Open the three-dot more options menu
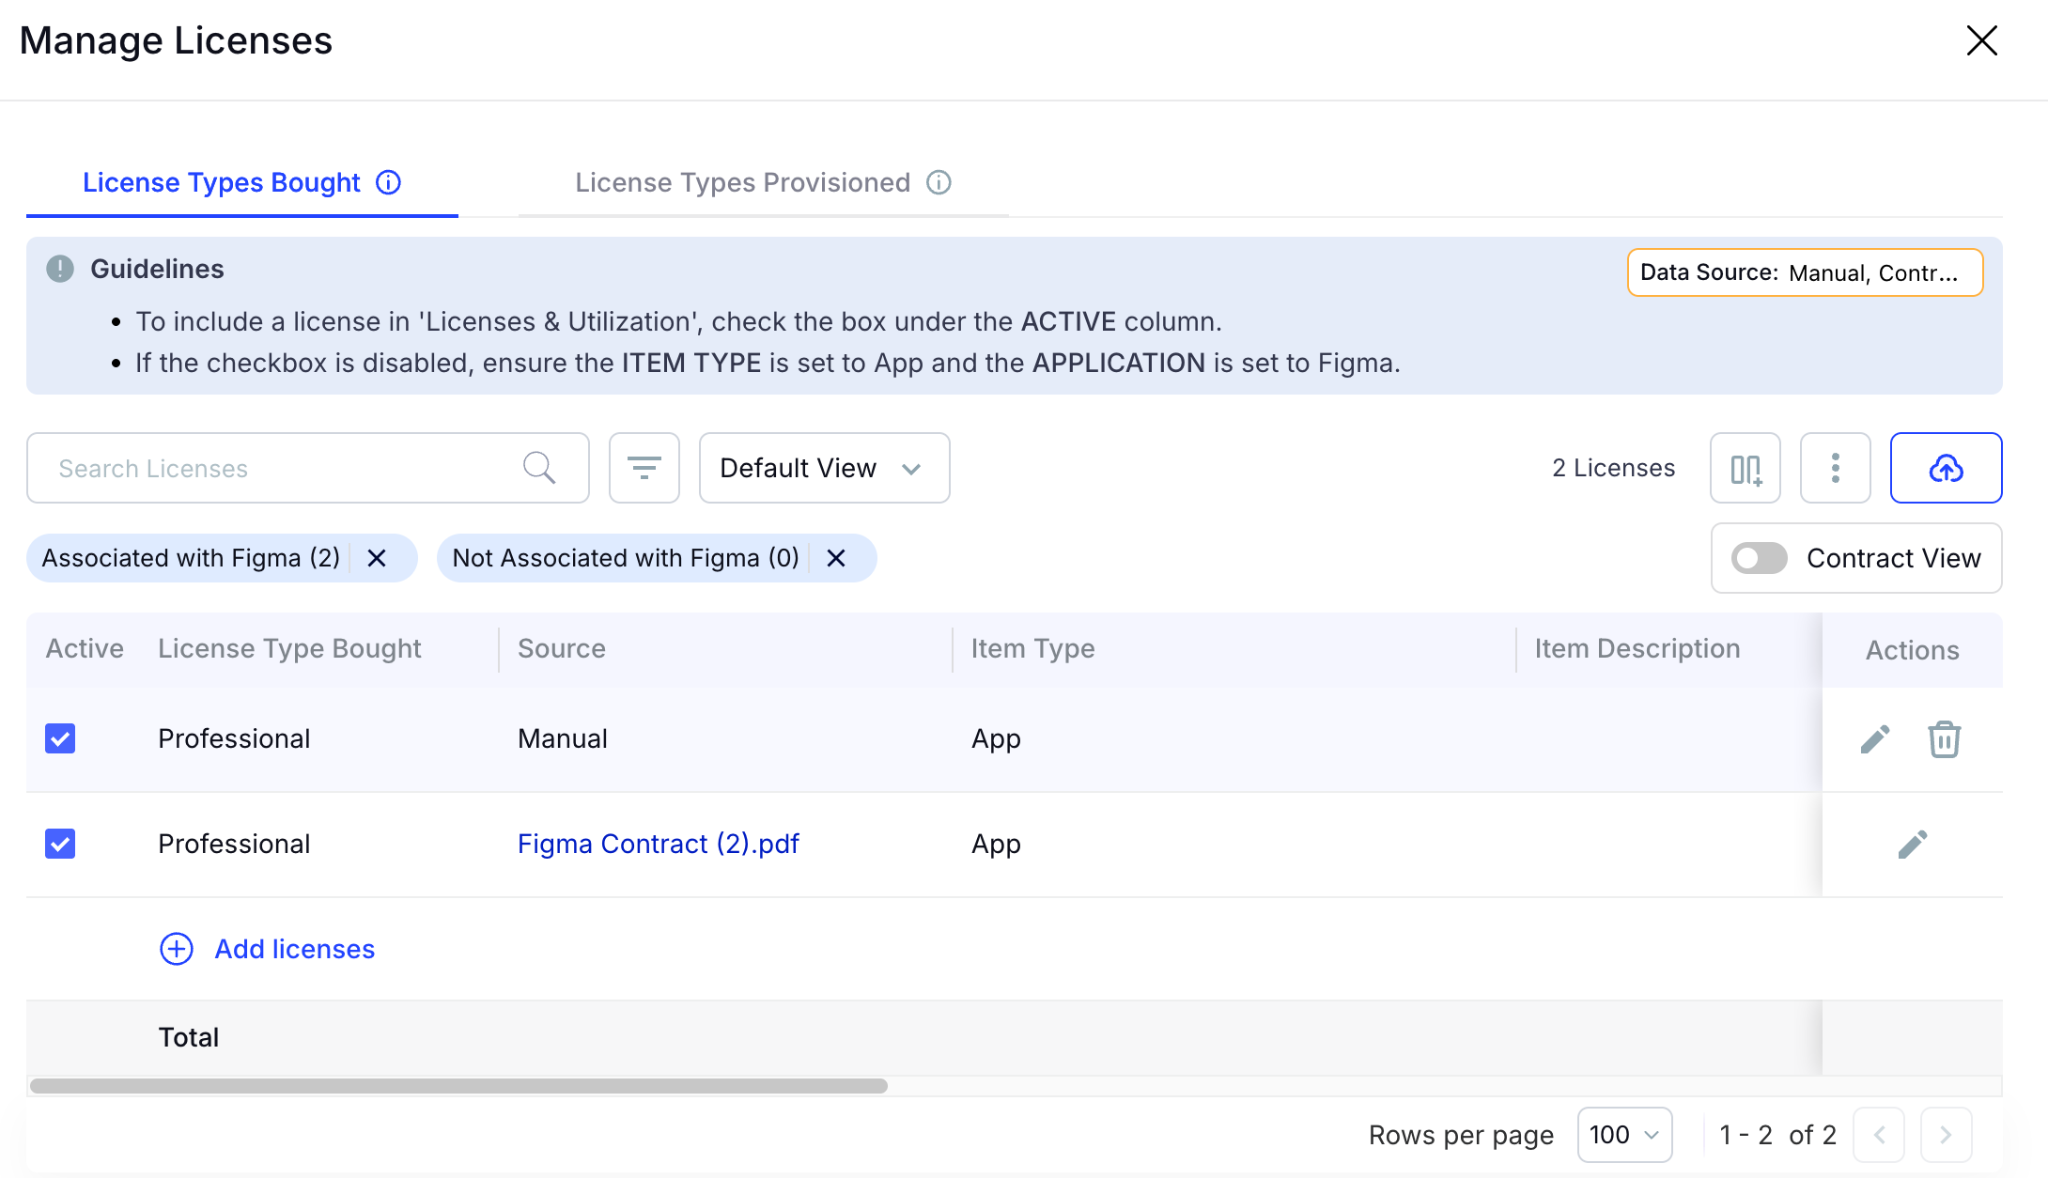Image resolution: width=2048 pixels, height=1178 pixels. 1835,468
